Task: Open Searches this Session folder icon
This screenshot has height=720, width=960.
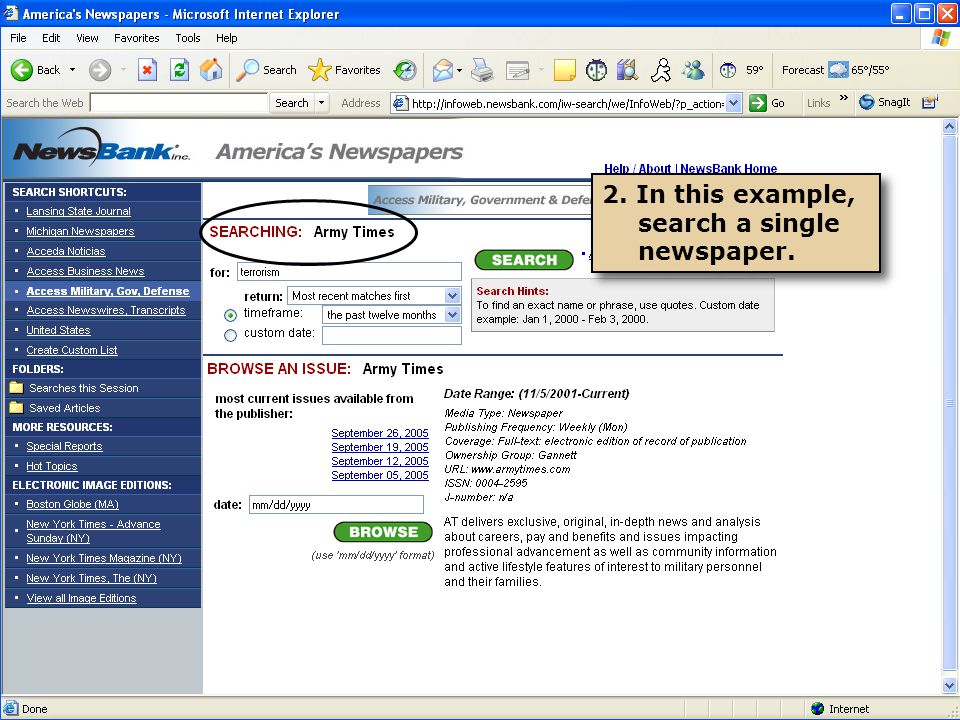Action: 17,388
